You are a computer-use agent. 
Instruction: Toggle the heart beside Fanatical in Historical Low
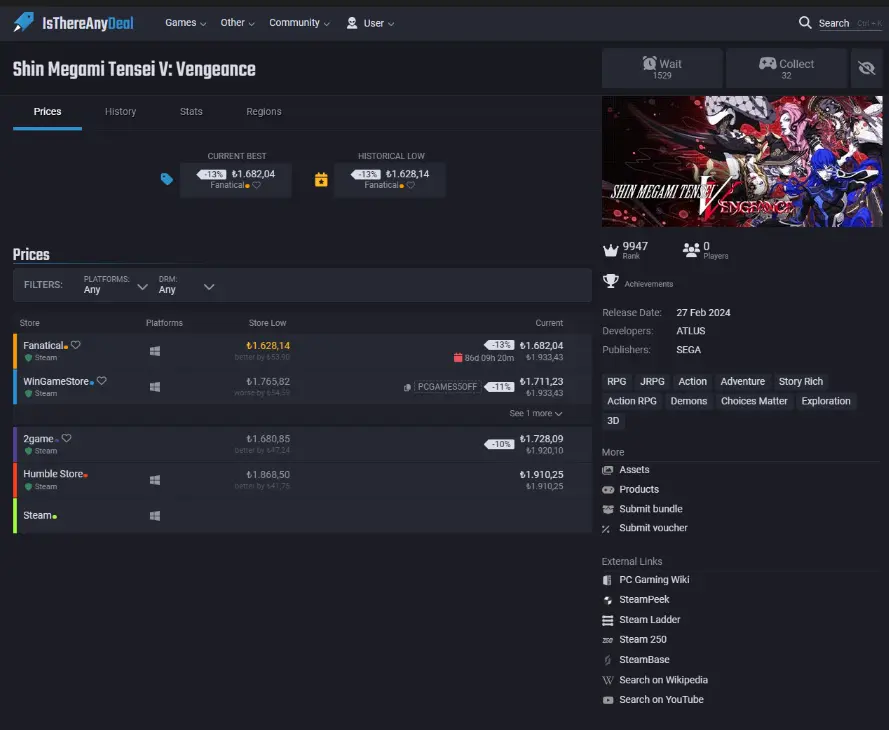click(x=410, y=185)
